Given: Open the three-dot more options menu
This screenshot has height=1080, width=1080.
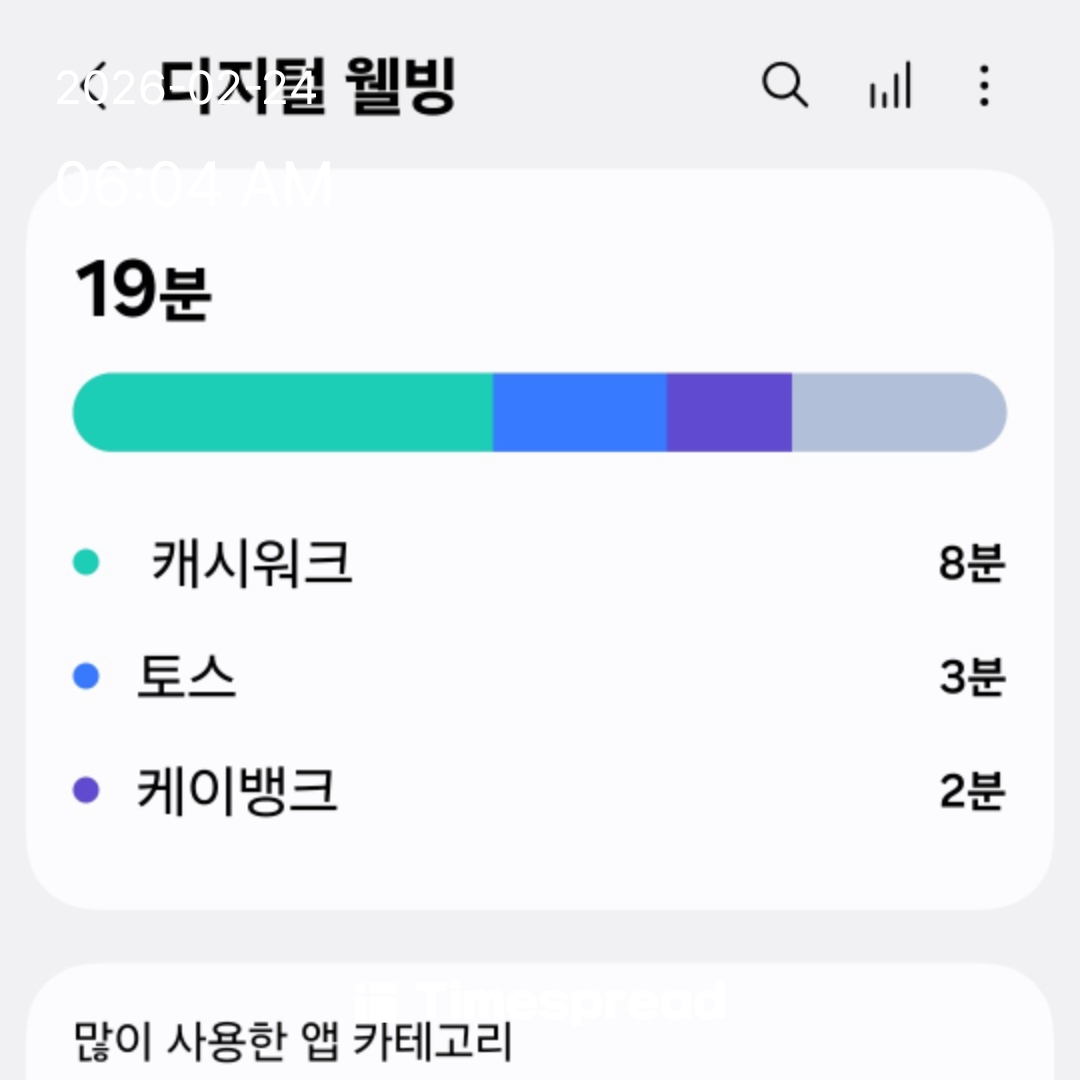Looking at the screenshot, I should (984, 85).
